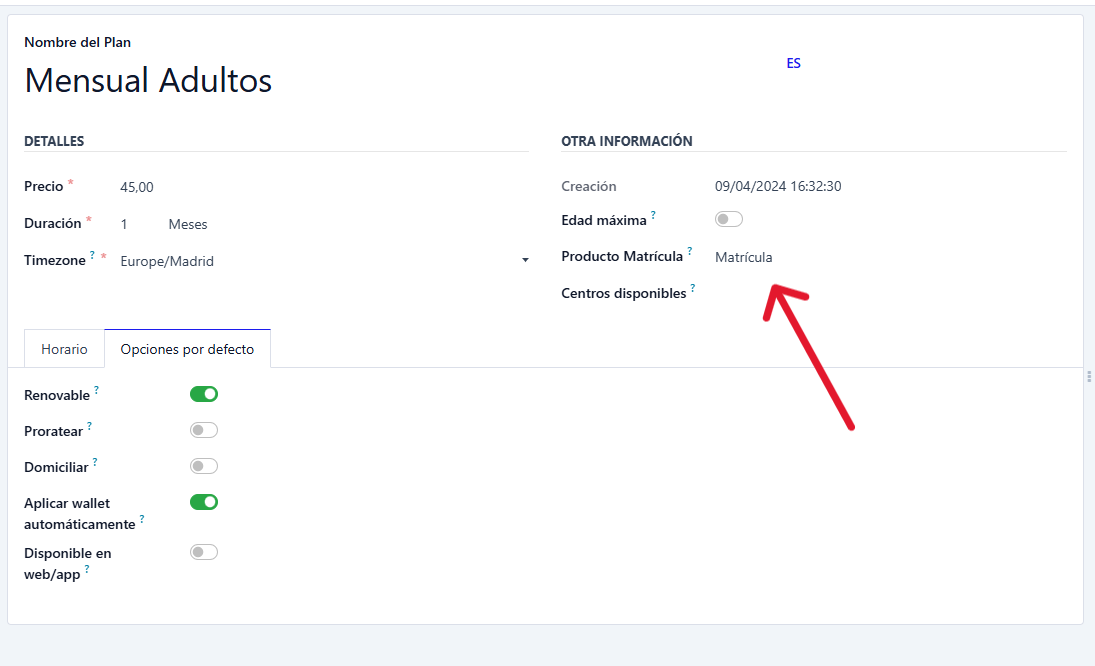Viewport: 1095px width, 666px height.
Task: Disable the Aplicar wallet automáticamente switch
Action: click(x=204, y=502)
